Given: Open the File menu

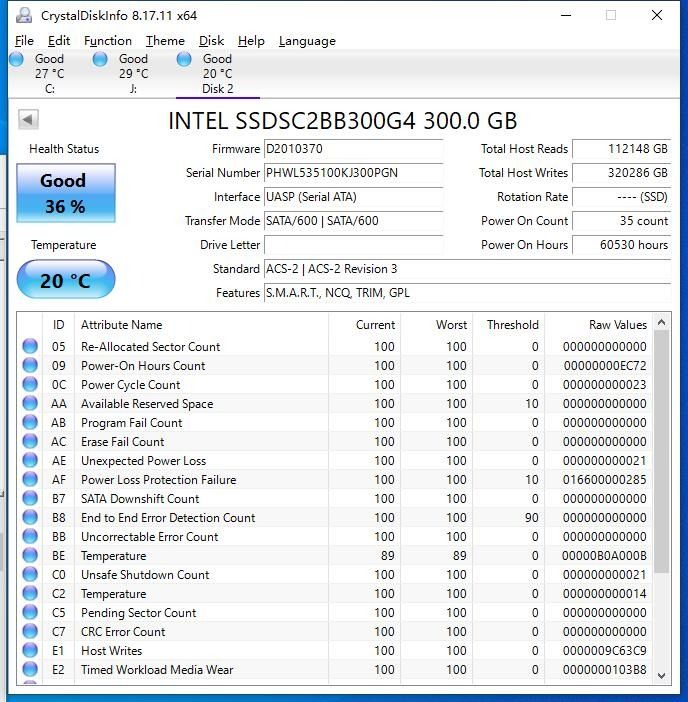Looking at the screenshot, I should 24,41.
